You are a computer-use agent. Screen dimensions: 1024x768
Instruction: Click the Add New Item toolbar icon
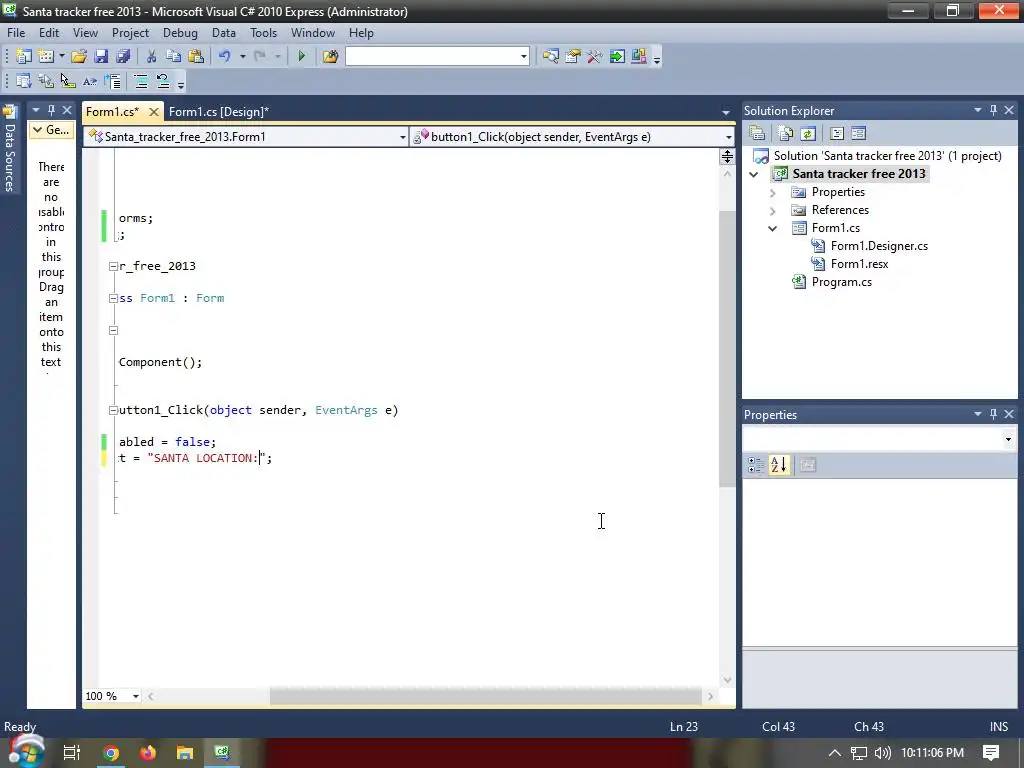pos(46,57)
